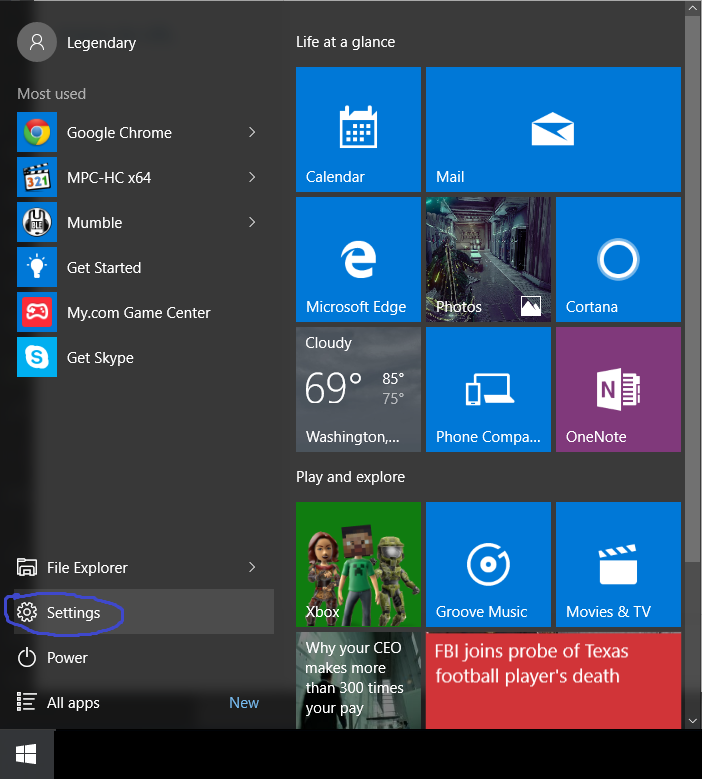The image size is (702, 779).
Task: Click the Start menu scrollbar thumb
Action: coord(693,289)
